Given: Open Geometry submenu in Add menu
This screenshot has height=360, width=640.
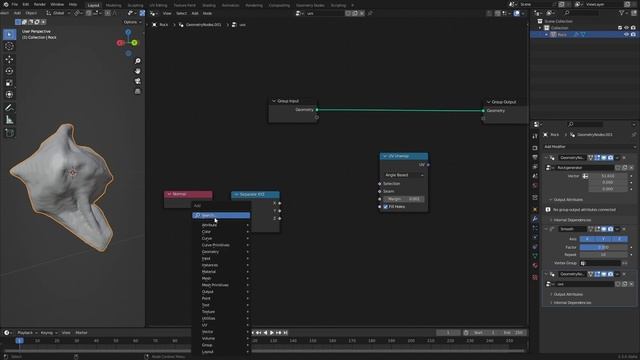Looking at the screenshot, I should click(x=222, y=252).
